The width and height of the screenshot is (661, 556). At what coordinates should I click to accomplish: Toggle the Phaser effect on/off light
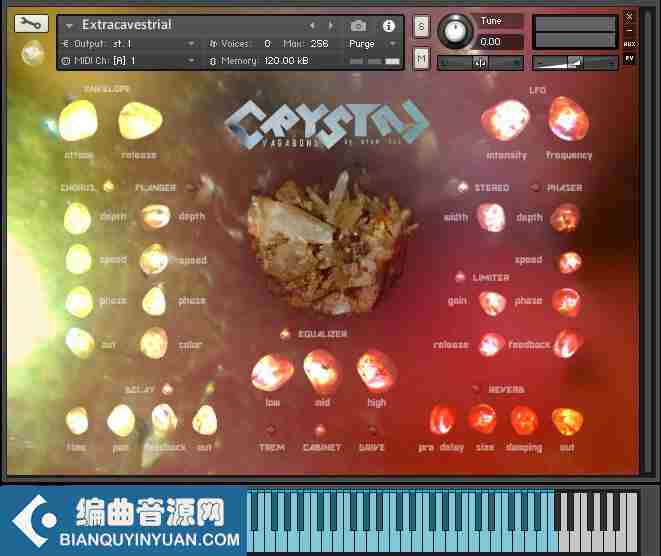pos(535,187)
